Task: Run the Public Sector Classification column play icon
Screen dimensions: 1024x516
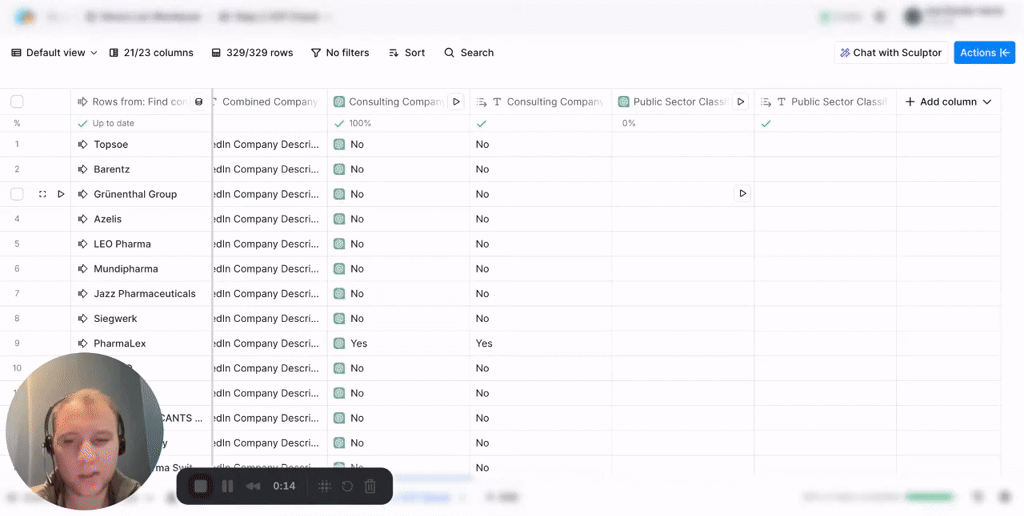Action: point(741,102)
